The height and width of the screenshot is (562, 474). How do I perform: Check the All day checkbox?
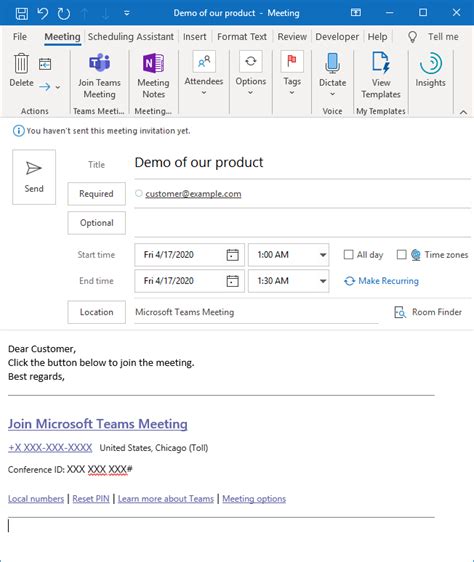click(x=349, y=254)
